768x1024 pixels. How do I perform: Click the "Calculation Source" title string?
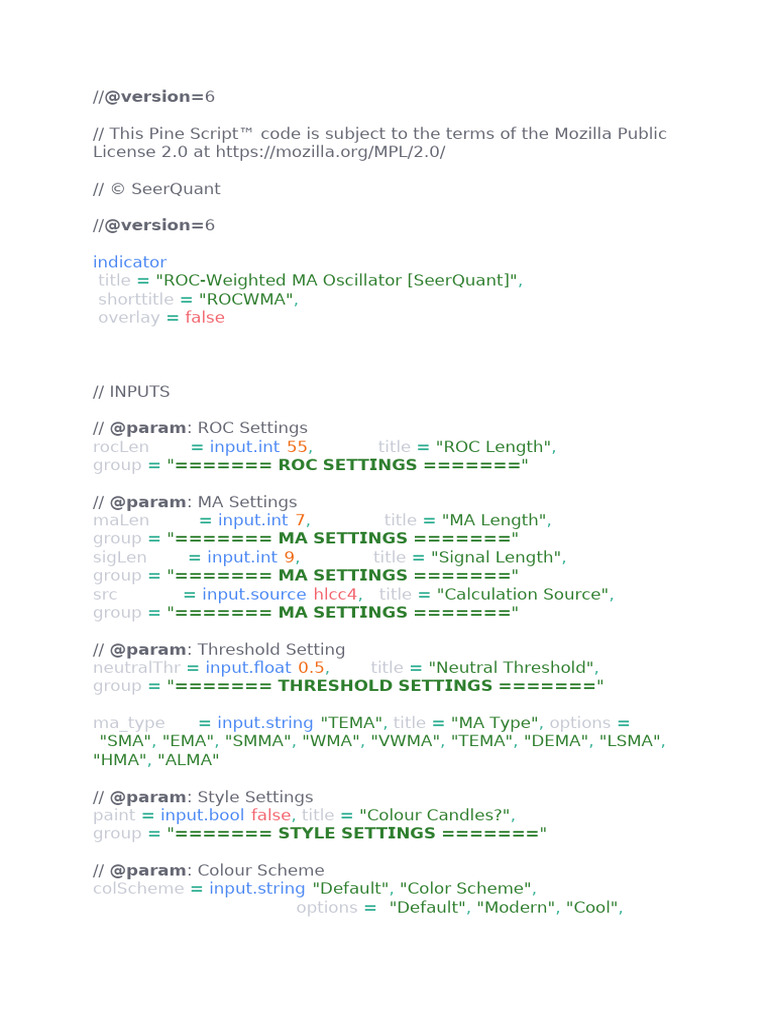point(525,594)
